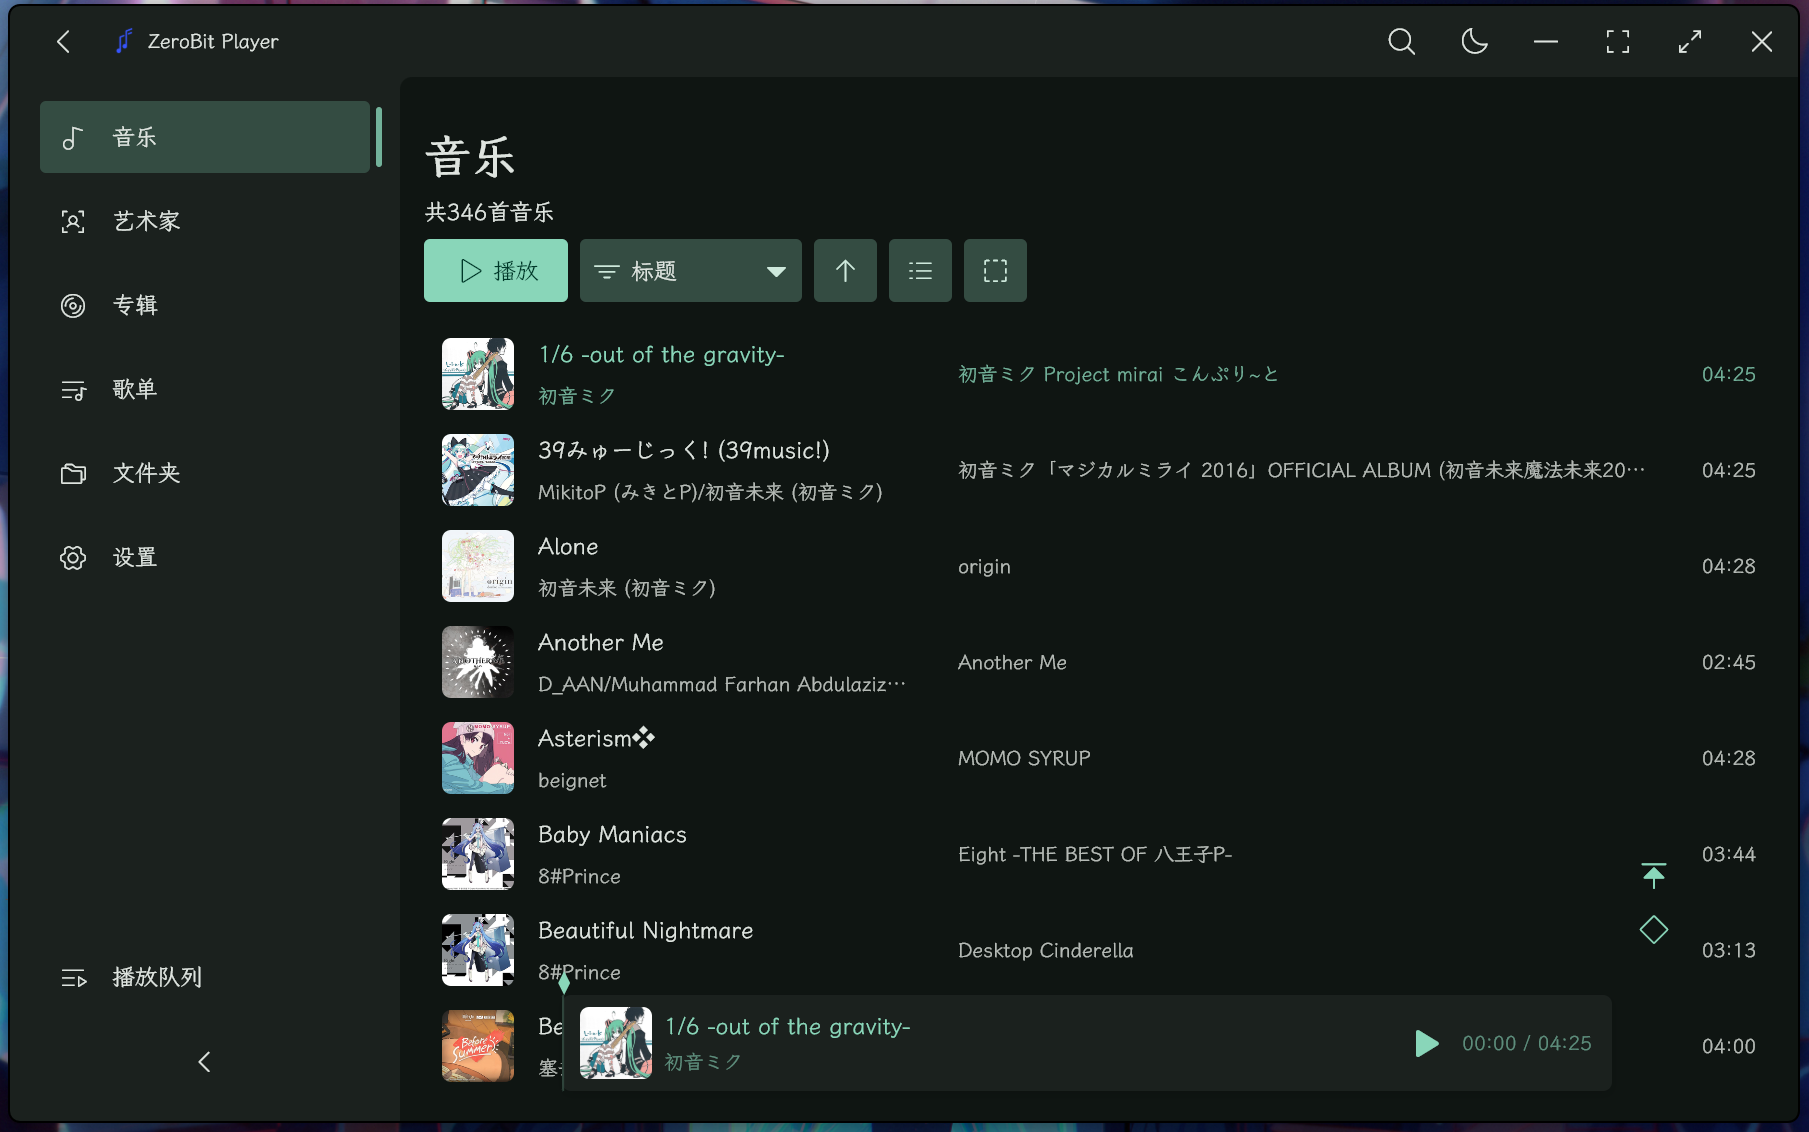The height and width of the screenshot is (1132, 1809).
Task: Click the ZeroBit Player music note logo
Action: 124,41
